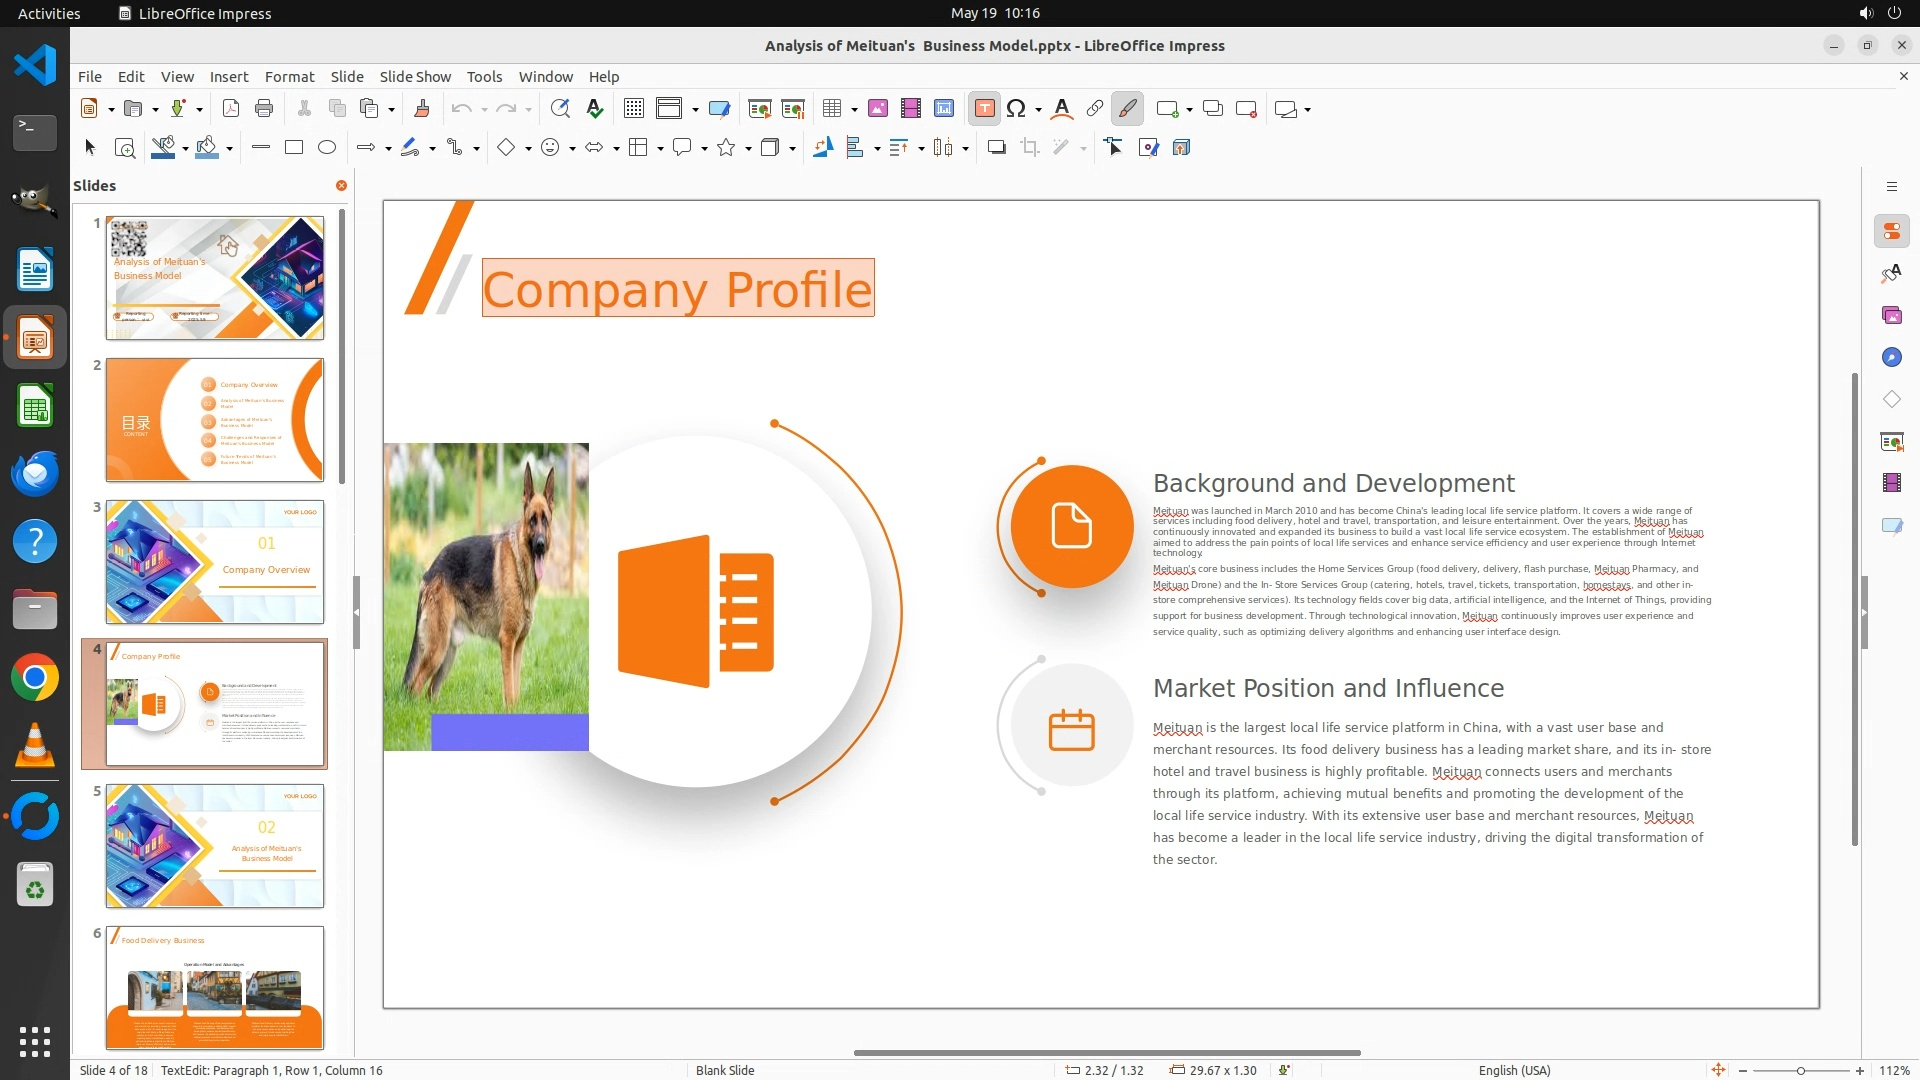The height and width of the screenshot is (1080, 1920).
Task: Click the Insert Text Box tool
Action: pos(984,109)
